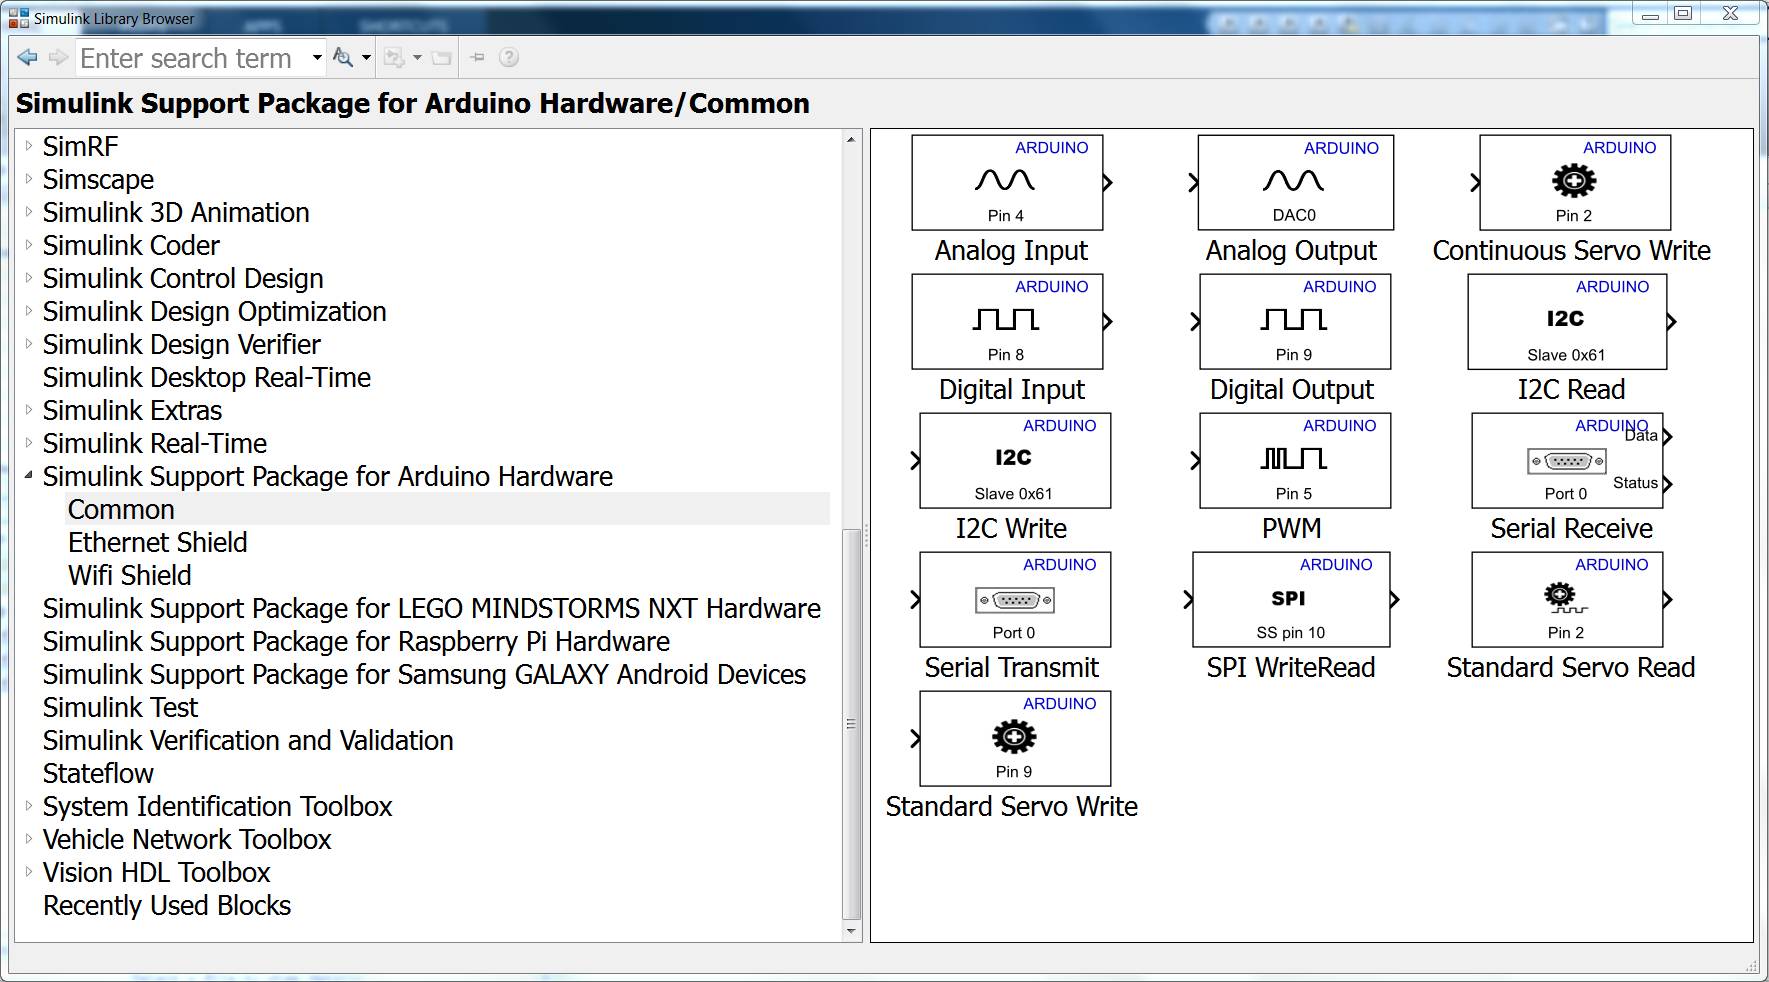Viewport: 1769px width, 982px height.
Task: Click the help question mark icon
Action: point(509,58)
